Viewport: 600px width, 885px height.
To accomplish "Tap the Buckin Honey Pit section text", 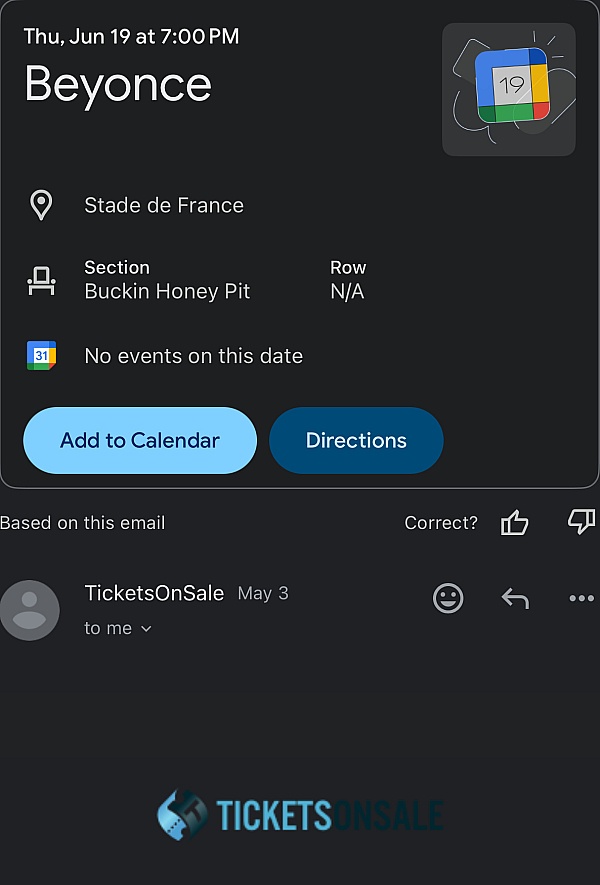I will 167,292.
